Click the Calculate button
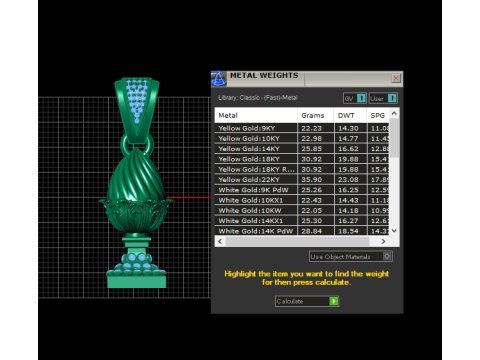 coord(307,301)
